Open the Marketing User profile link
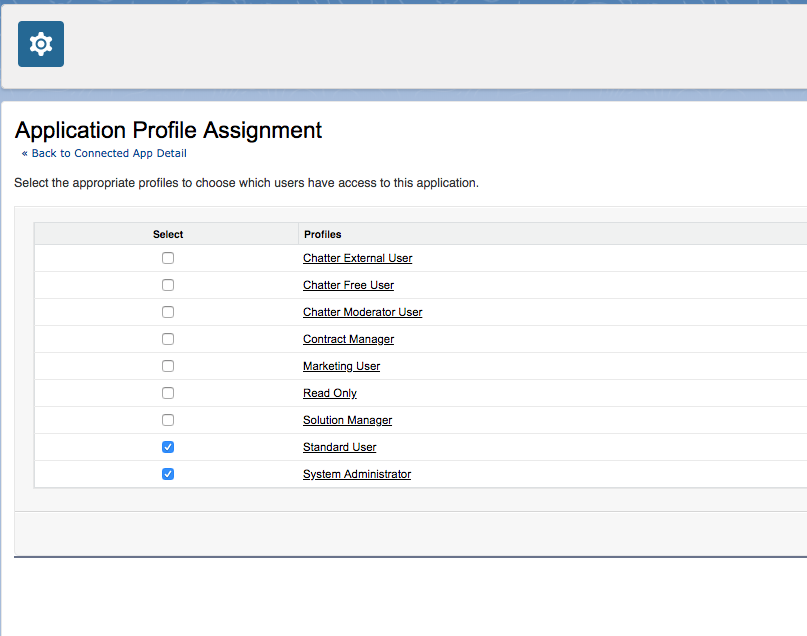 pos(341,366)
